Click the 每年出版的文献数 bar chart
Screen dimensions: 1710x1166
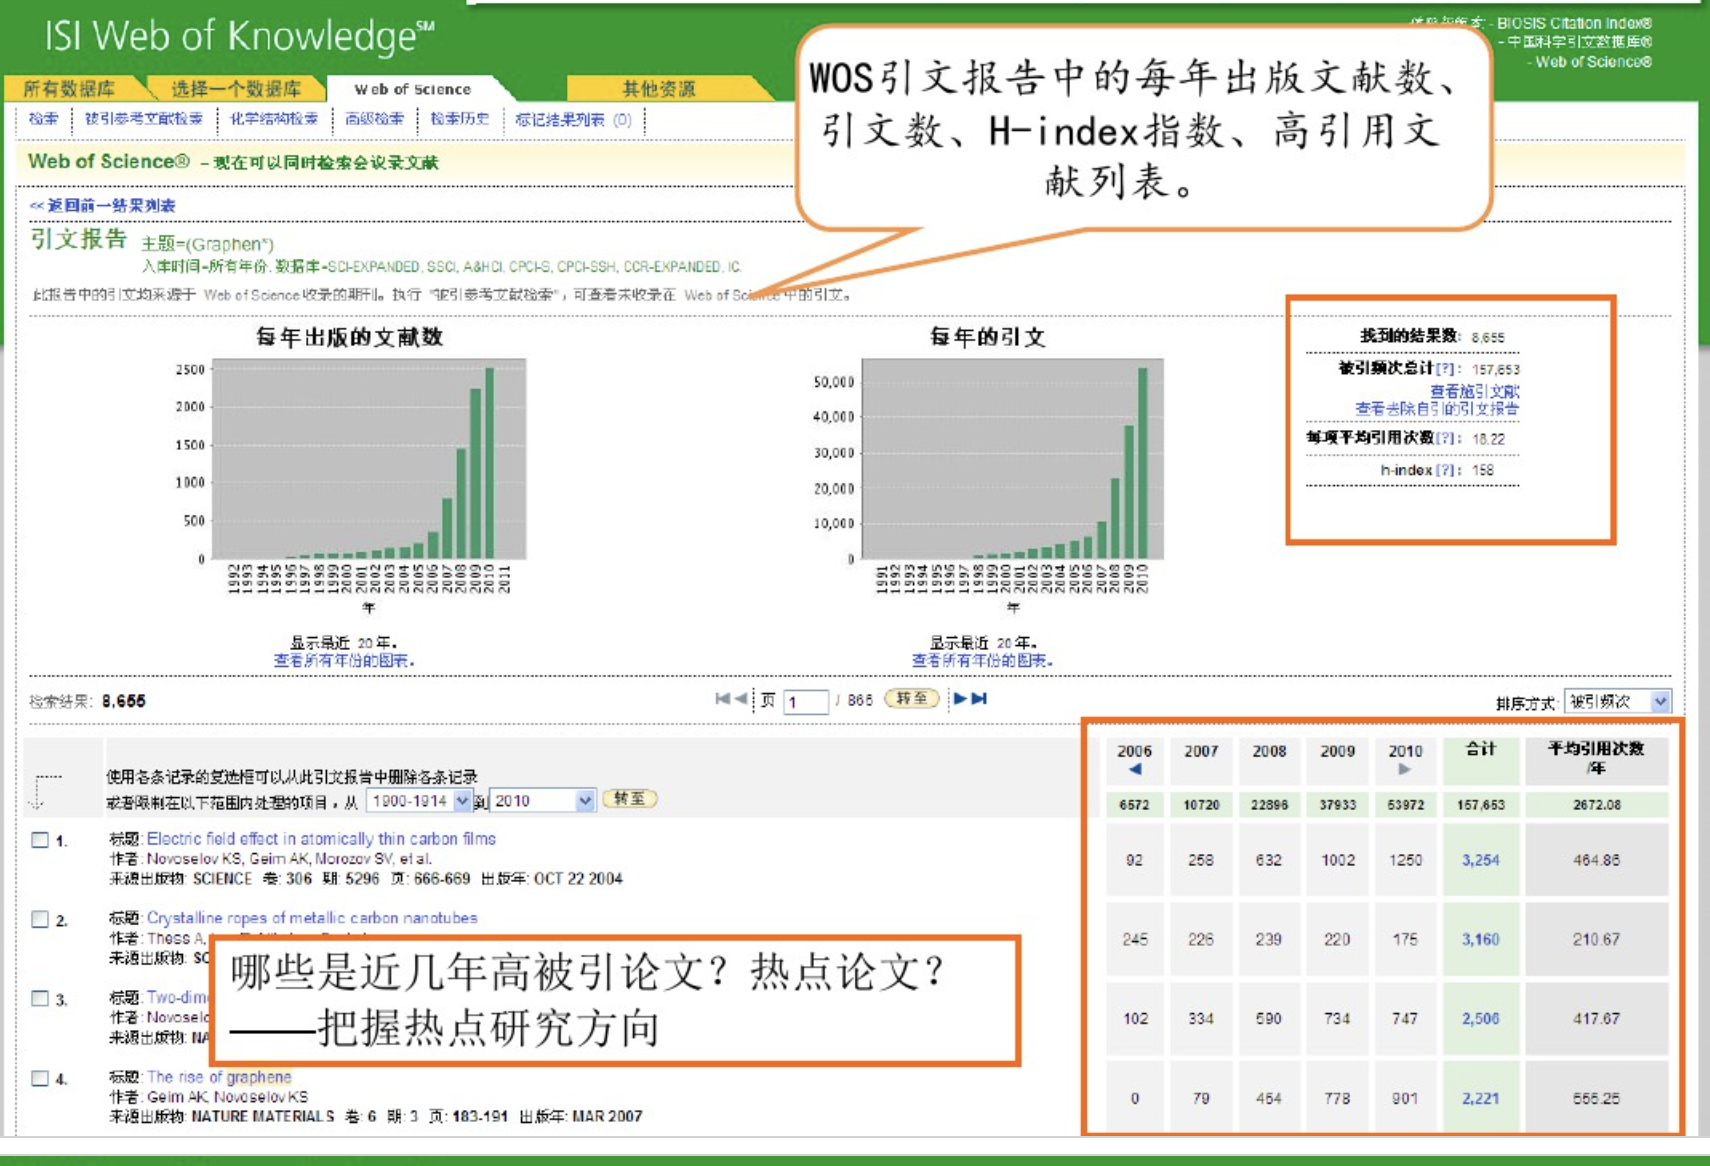click(369, 459)
